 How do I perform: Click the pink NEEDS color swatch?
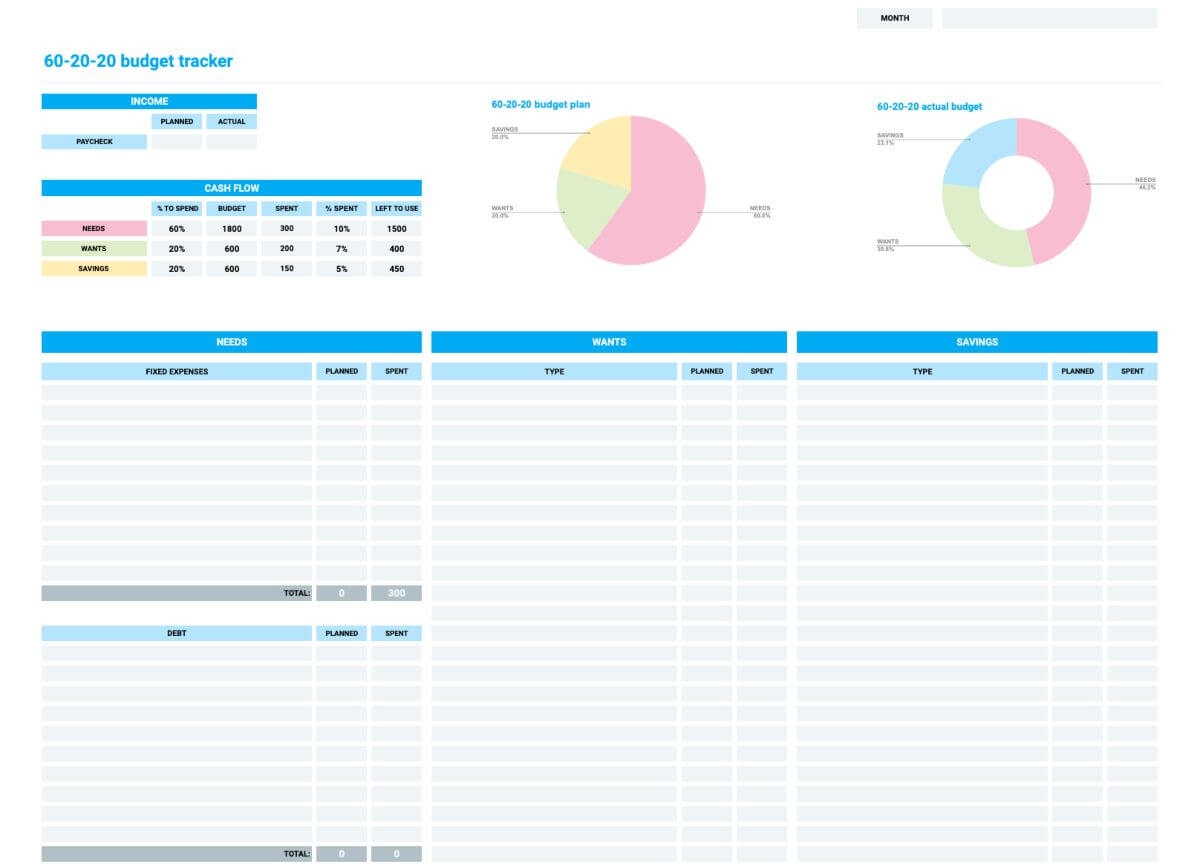(x=94, y=228)
